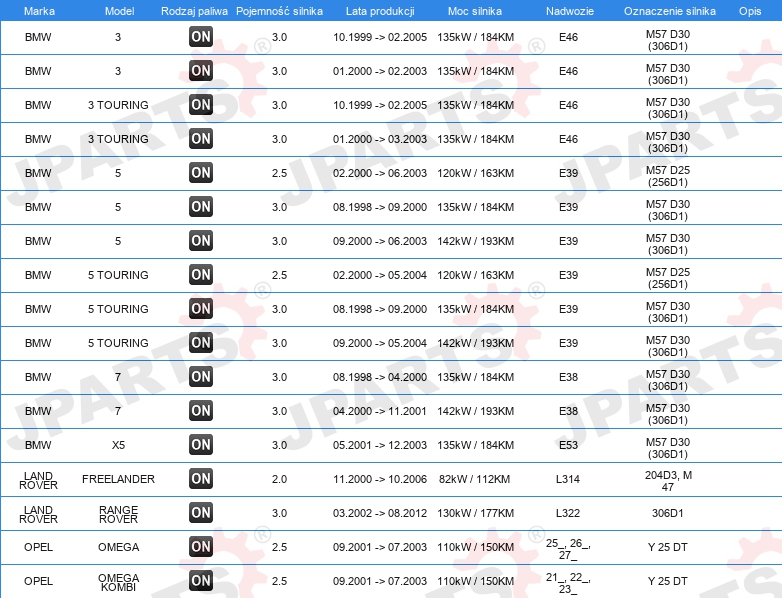Select the LAND ROVER cell in the FREELANDER row
This screenshot has height=598, width=782.
pyautogui.click(x=38, y=480)
